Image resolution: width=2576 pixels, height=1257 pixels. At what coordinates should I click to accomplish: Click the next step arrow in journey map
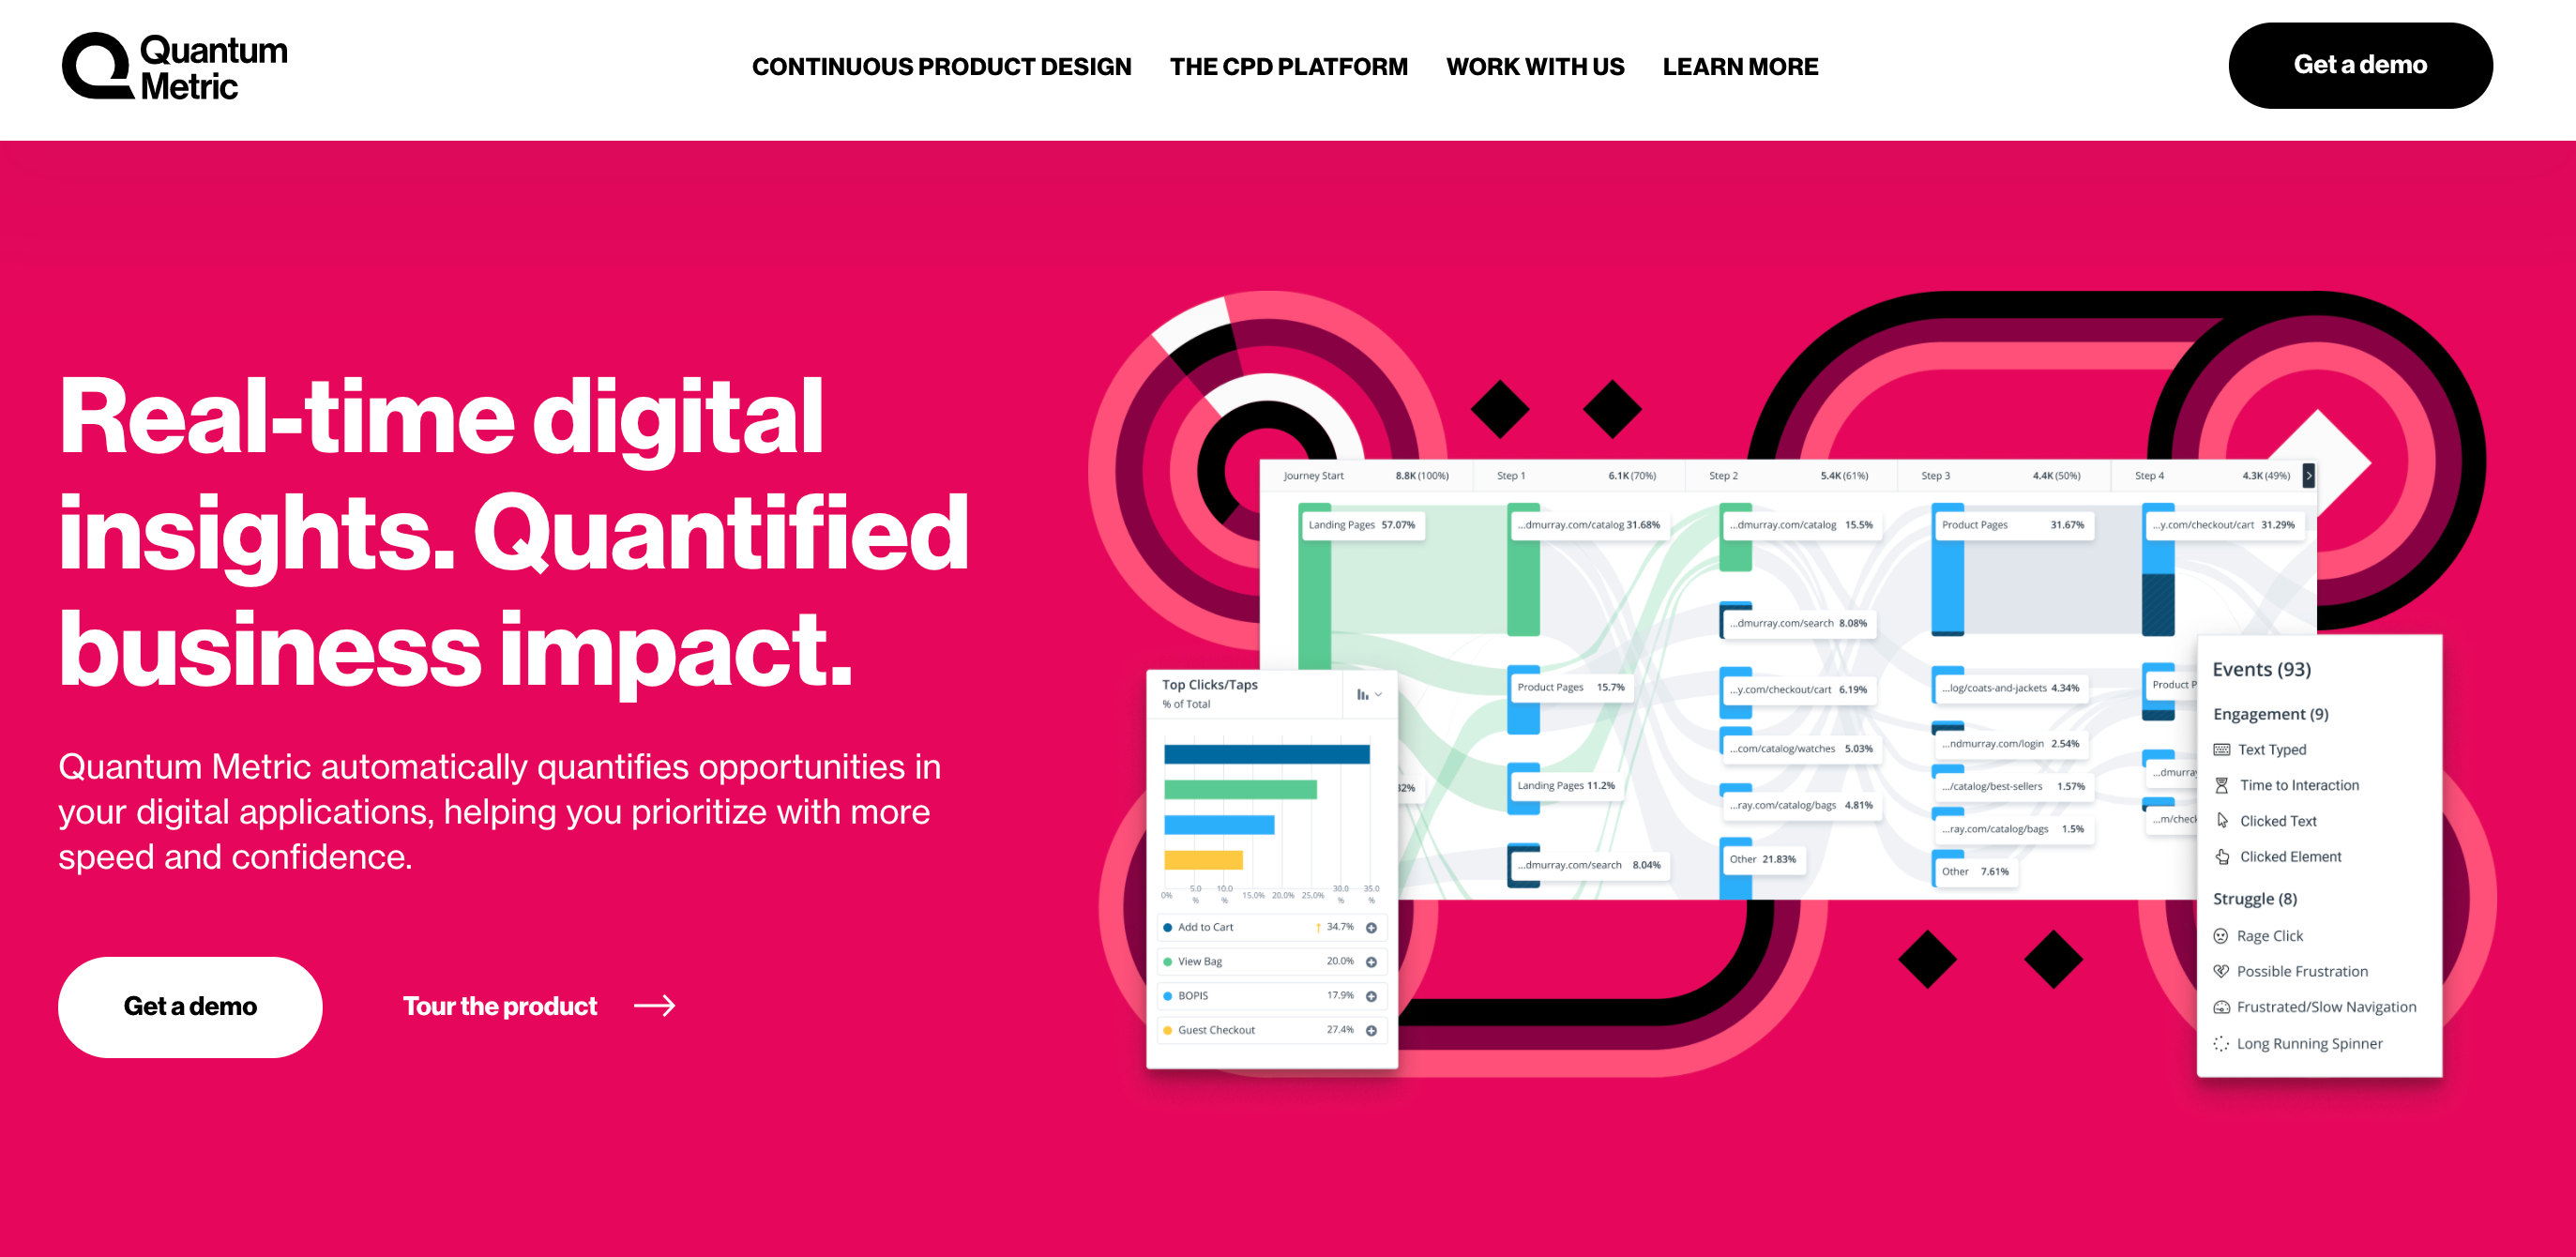(2309, 475)
